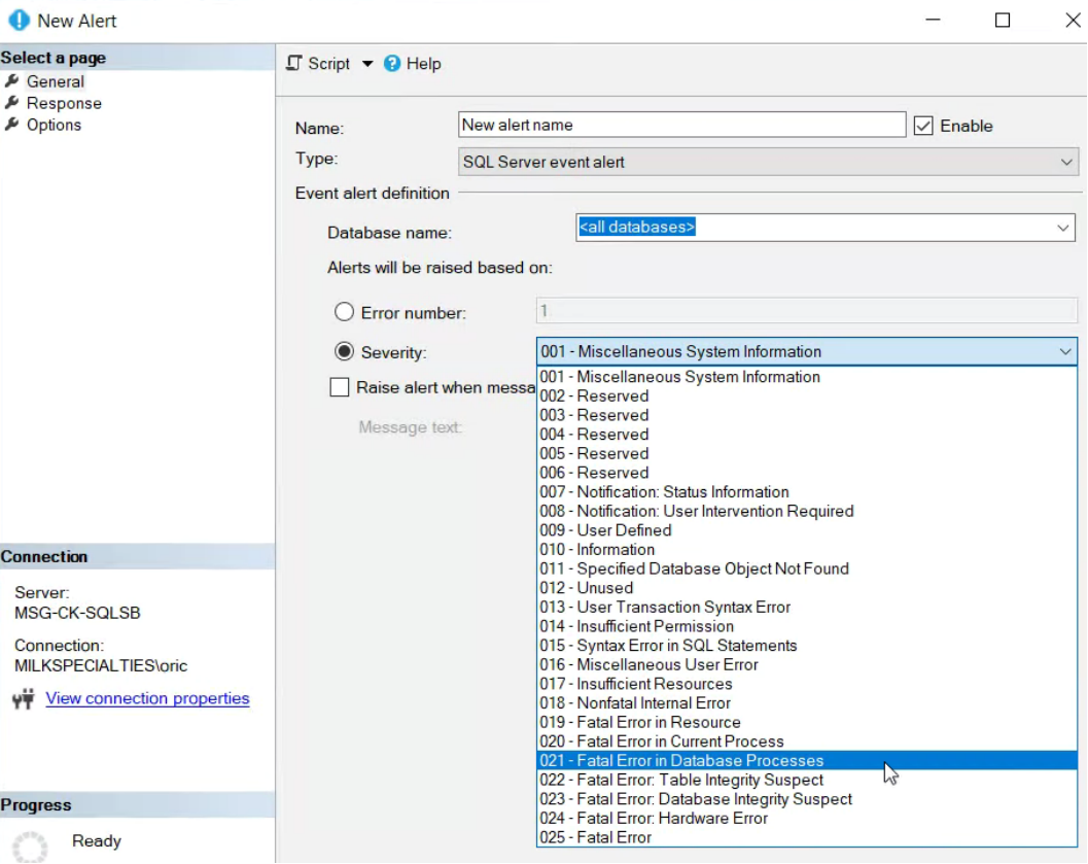The height and width of the screenshot is (864, 1088).
Task: Expand the Script dropdown arrow
Action: 367,64
